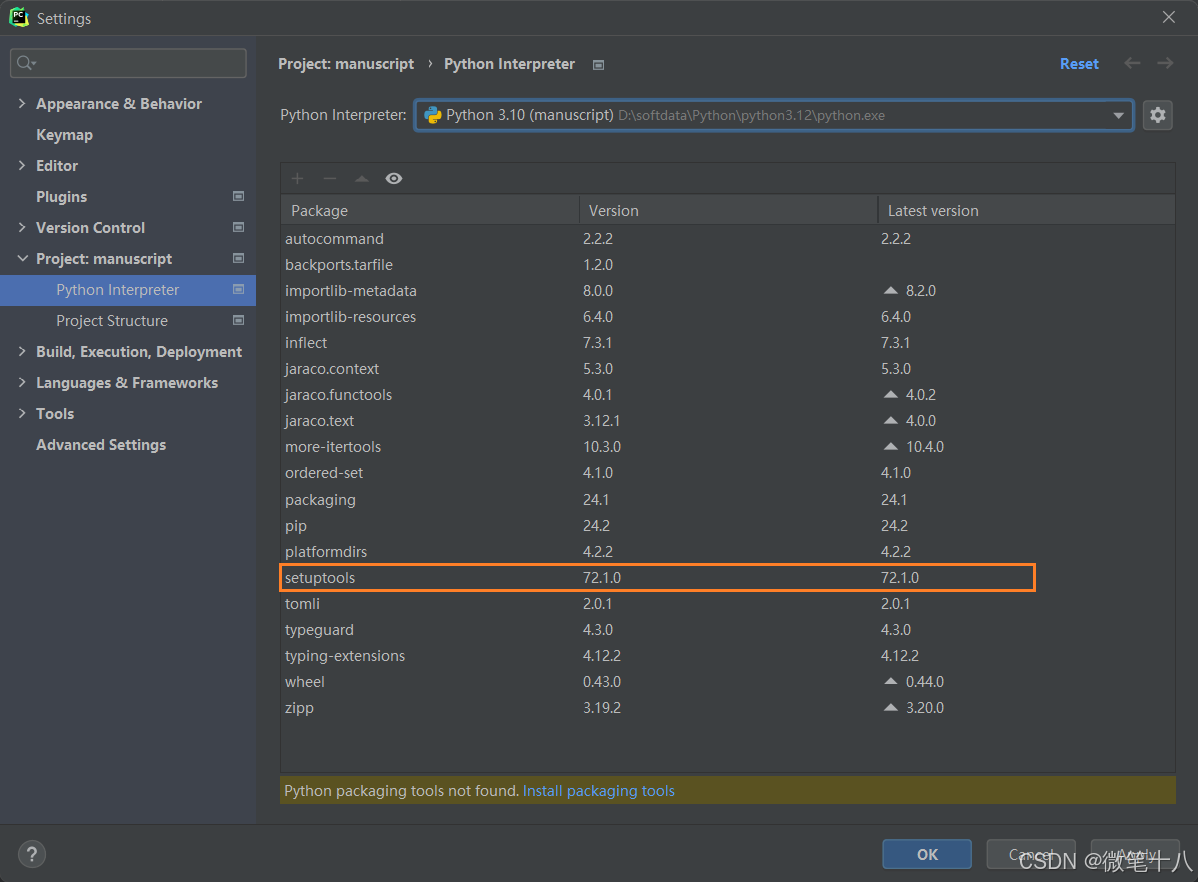Select the ordered-set package row
Screen dimensions: 1198x882
pyautogui.click(x=727, y=472)
